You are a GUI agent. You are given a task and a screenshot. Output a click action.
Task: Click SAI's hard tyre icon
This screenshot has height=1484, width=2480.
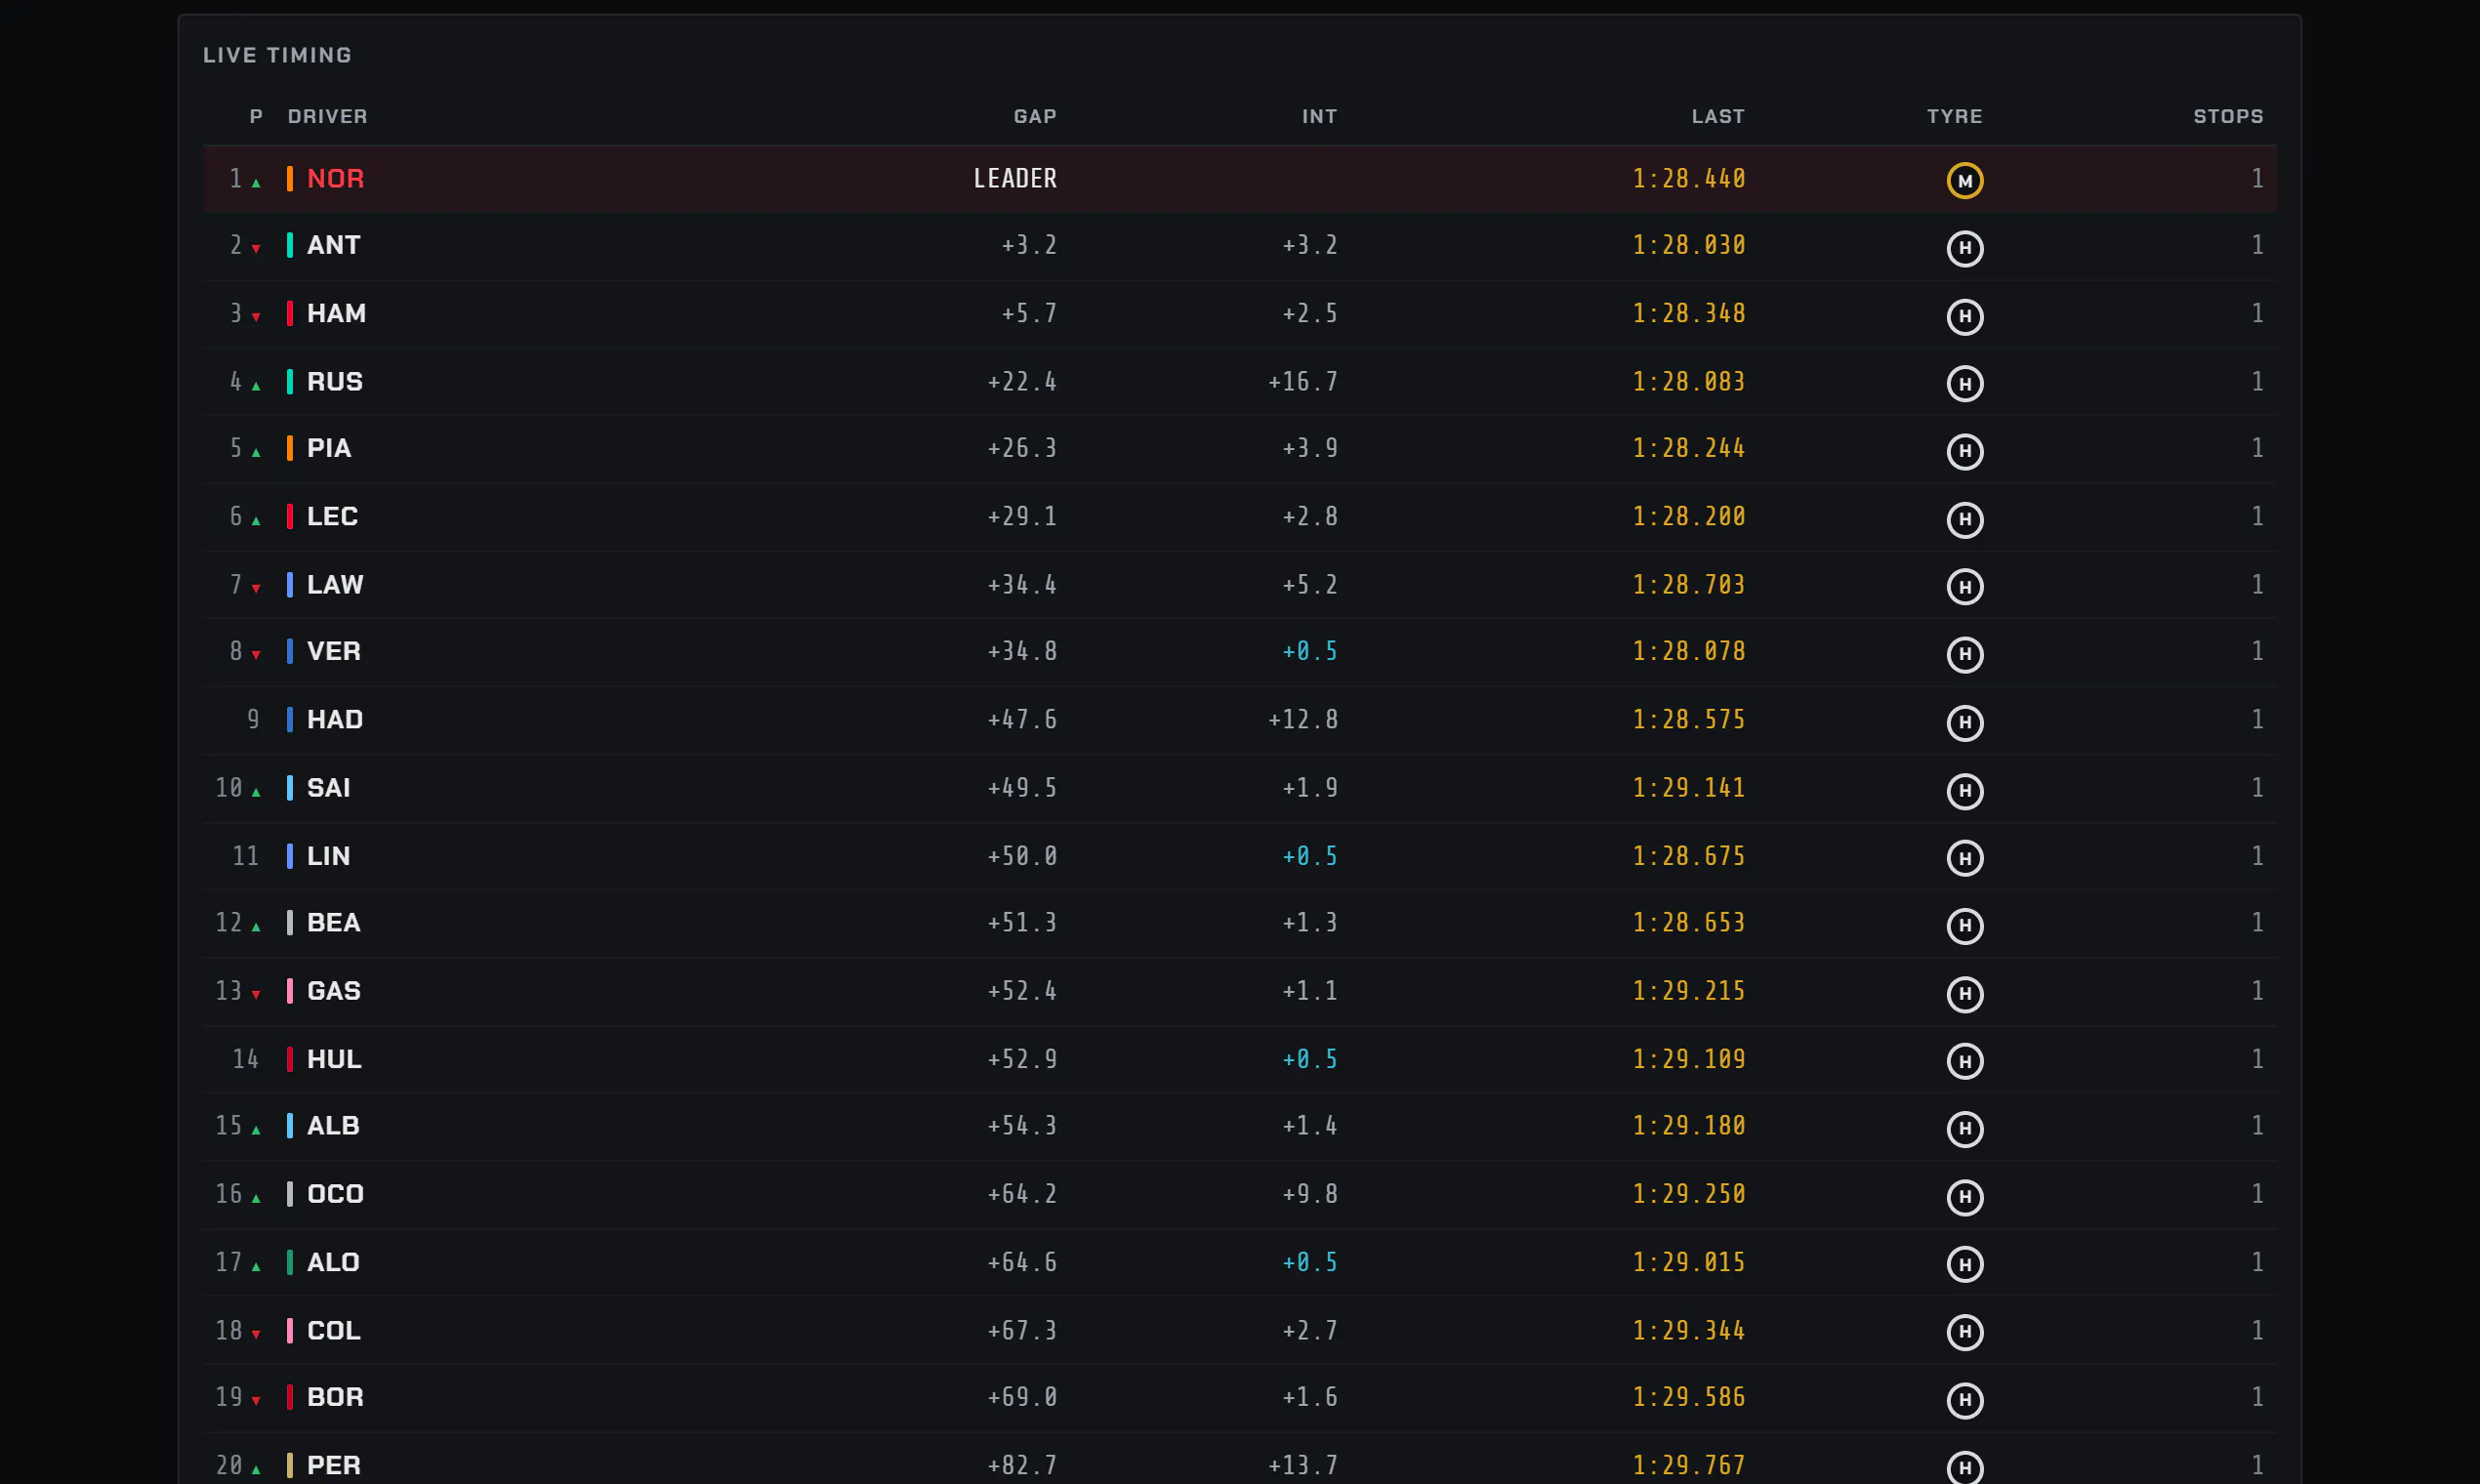tap(1964, 791)
